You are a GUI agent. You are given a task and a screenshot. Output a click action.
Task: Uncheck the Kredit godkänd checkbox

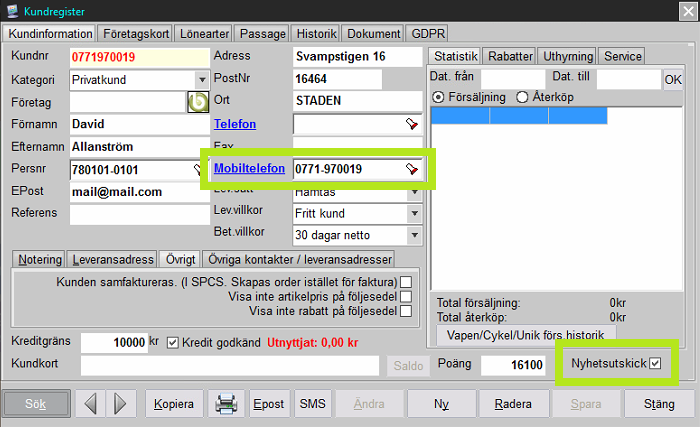click(x=172, y=342)
